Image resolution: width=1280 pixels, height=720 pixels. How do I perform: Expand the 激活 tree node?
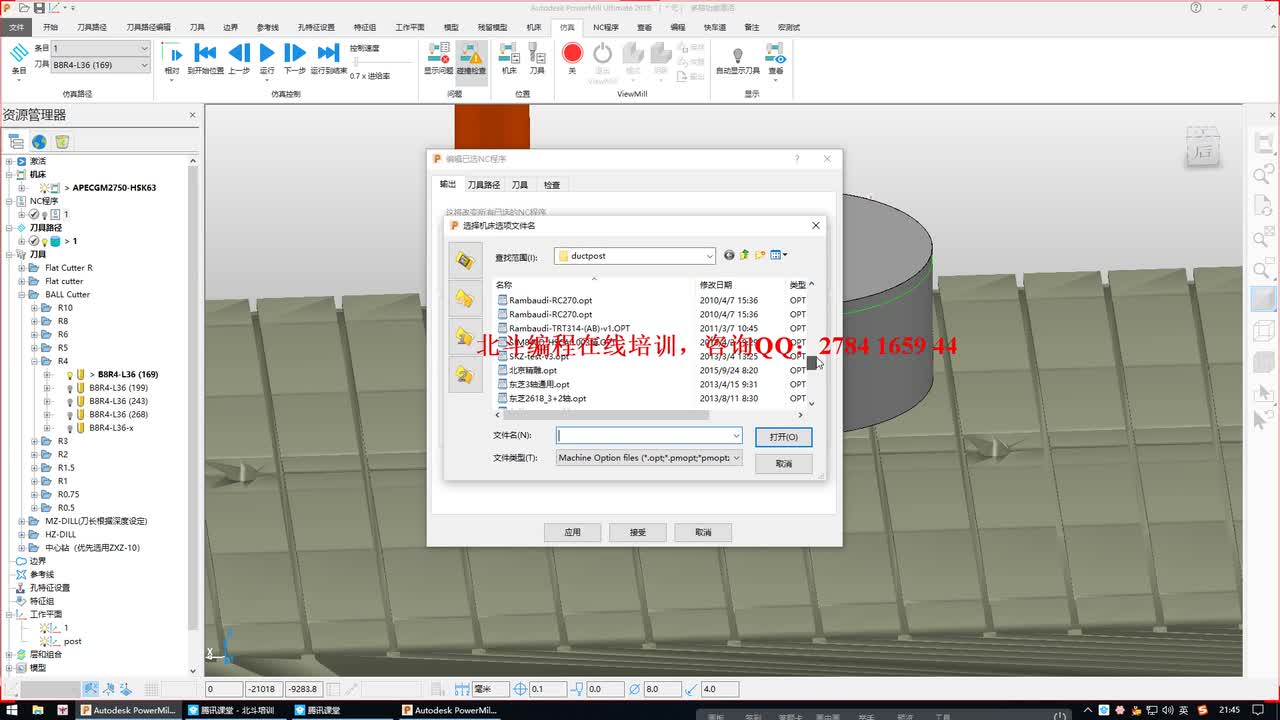(x=9, y=161)
